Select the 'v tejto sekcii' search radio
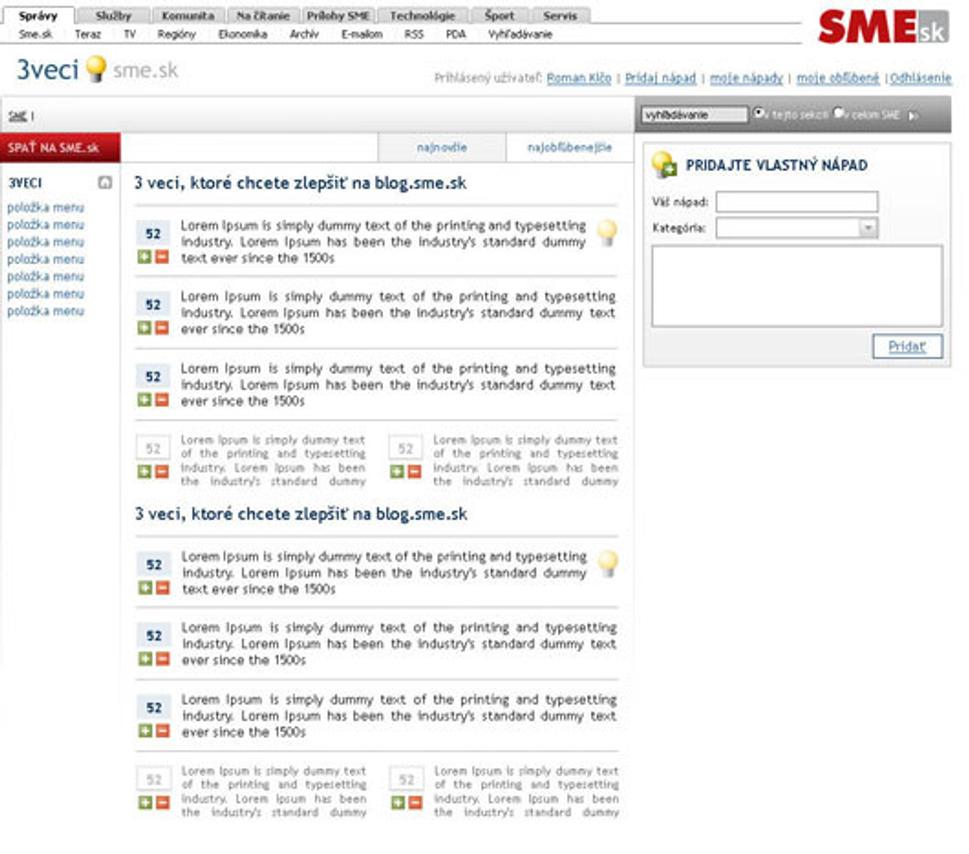 point(758,113)
